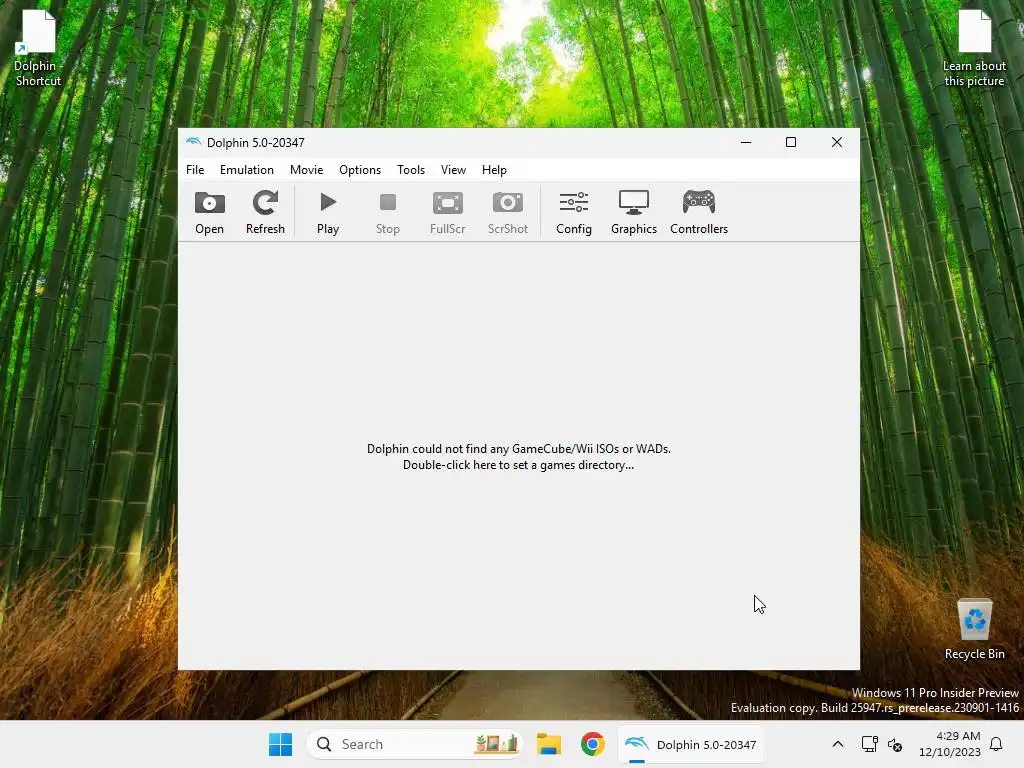Click the taskbar Search box
Image resolution: width=1024 pixels, height=768 pixels.
415,744
